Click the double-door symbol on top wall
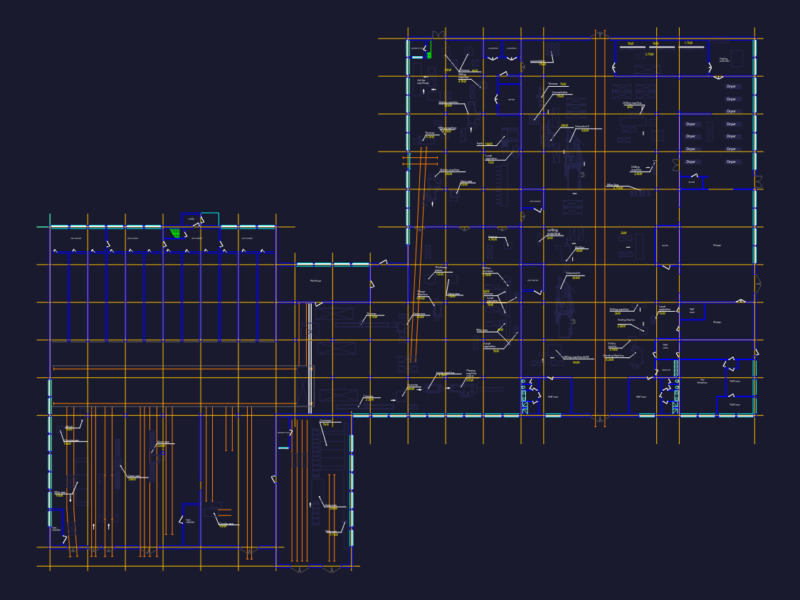Viewport: 800px width, 600px height. [600, 35]
